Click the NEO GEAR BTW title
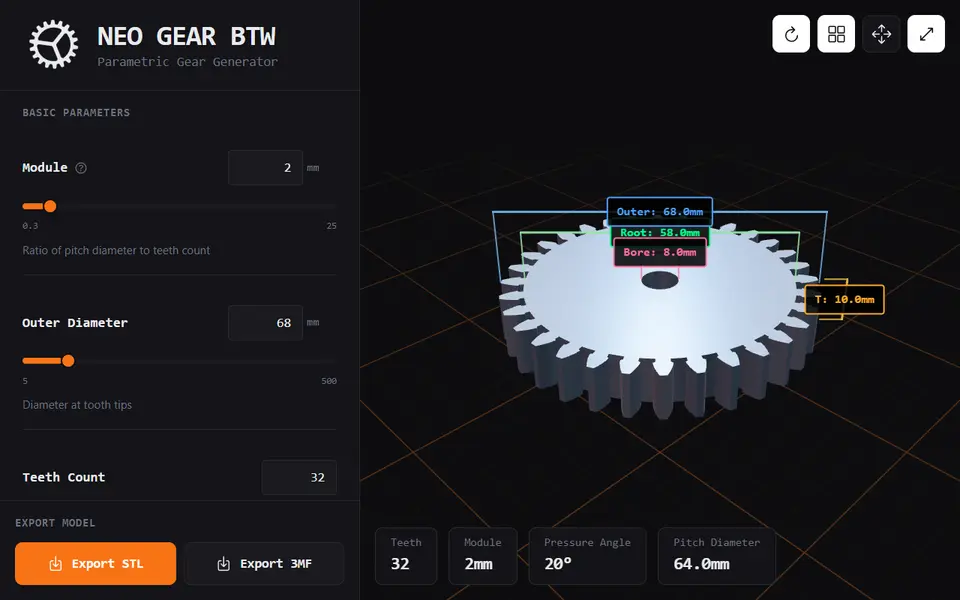The width and height of the screenshot is (960, 600). point(187,36)
